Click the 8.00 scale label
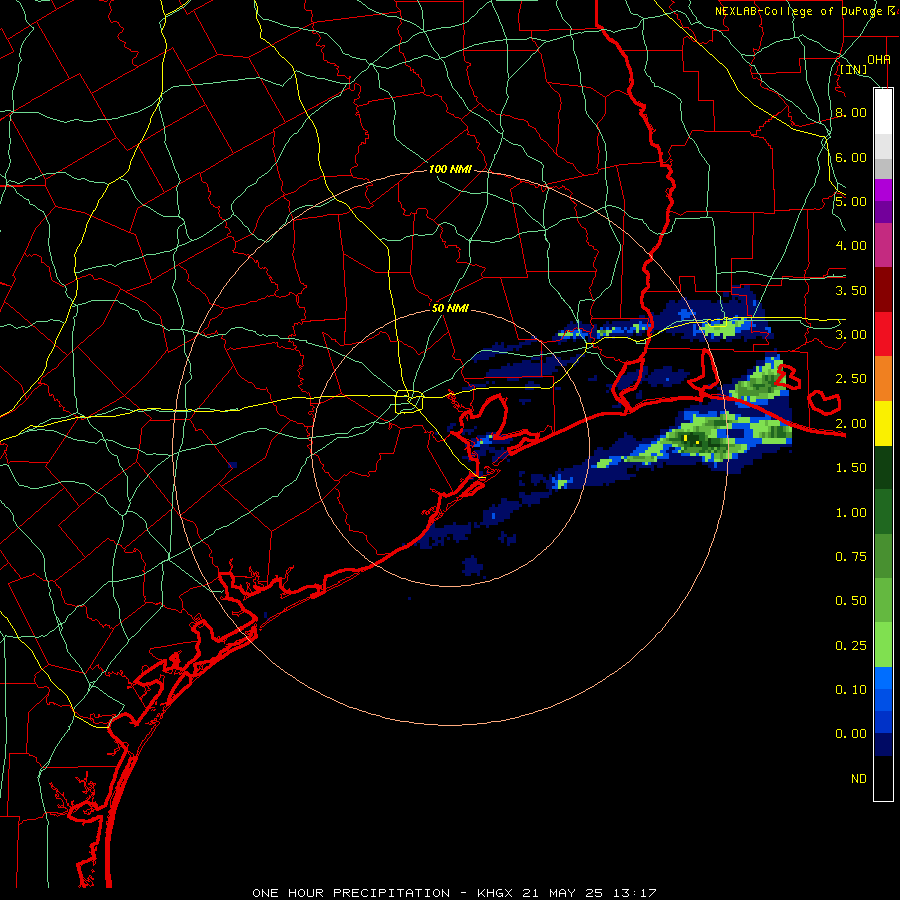The height and width of the screenshot is (900, 900). (851, 112)
